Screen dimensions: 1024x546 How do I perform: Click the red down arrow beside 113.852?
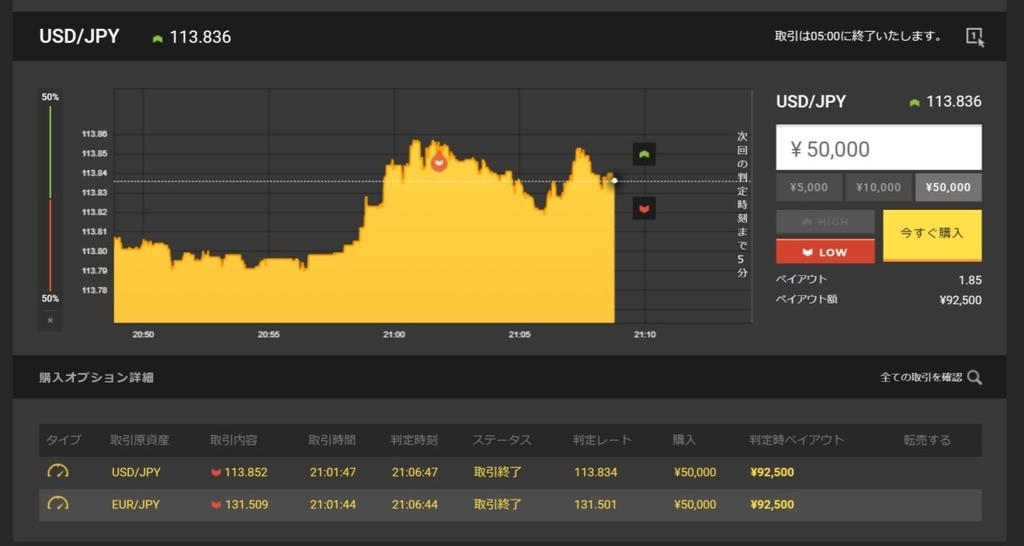click(216, 473)
